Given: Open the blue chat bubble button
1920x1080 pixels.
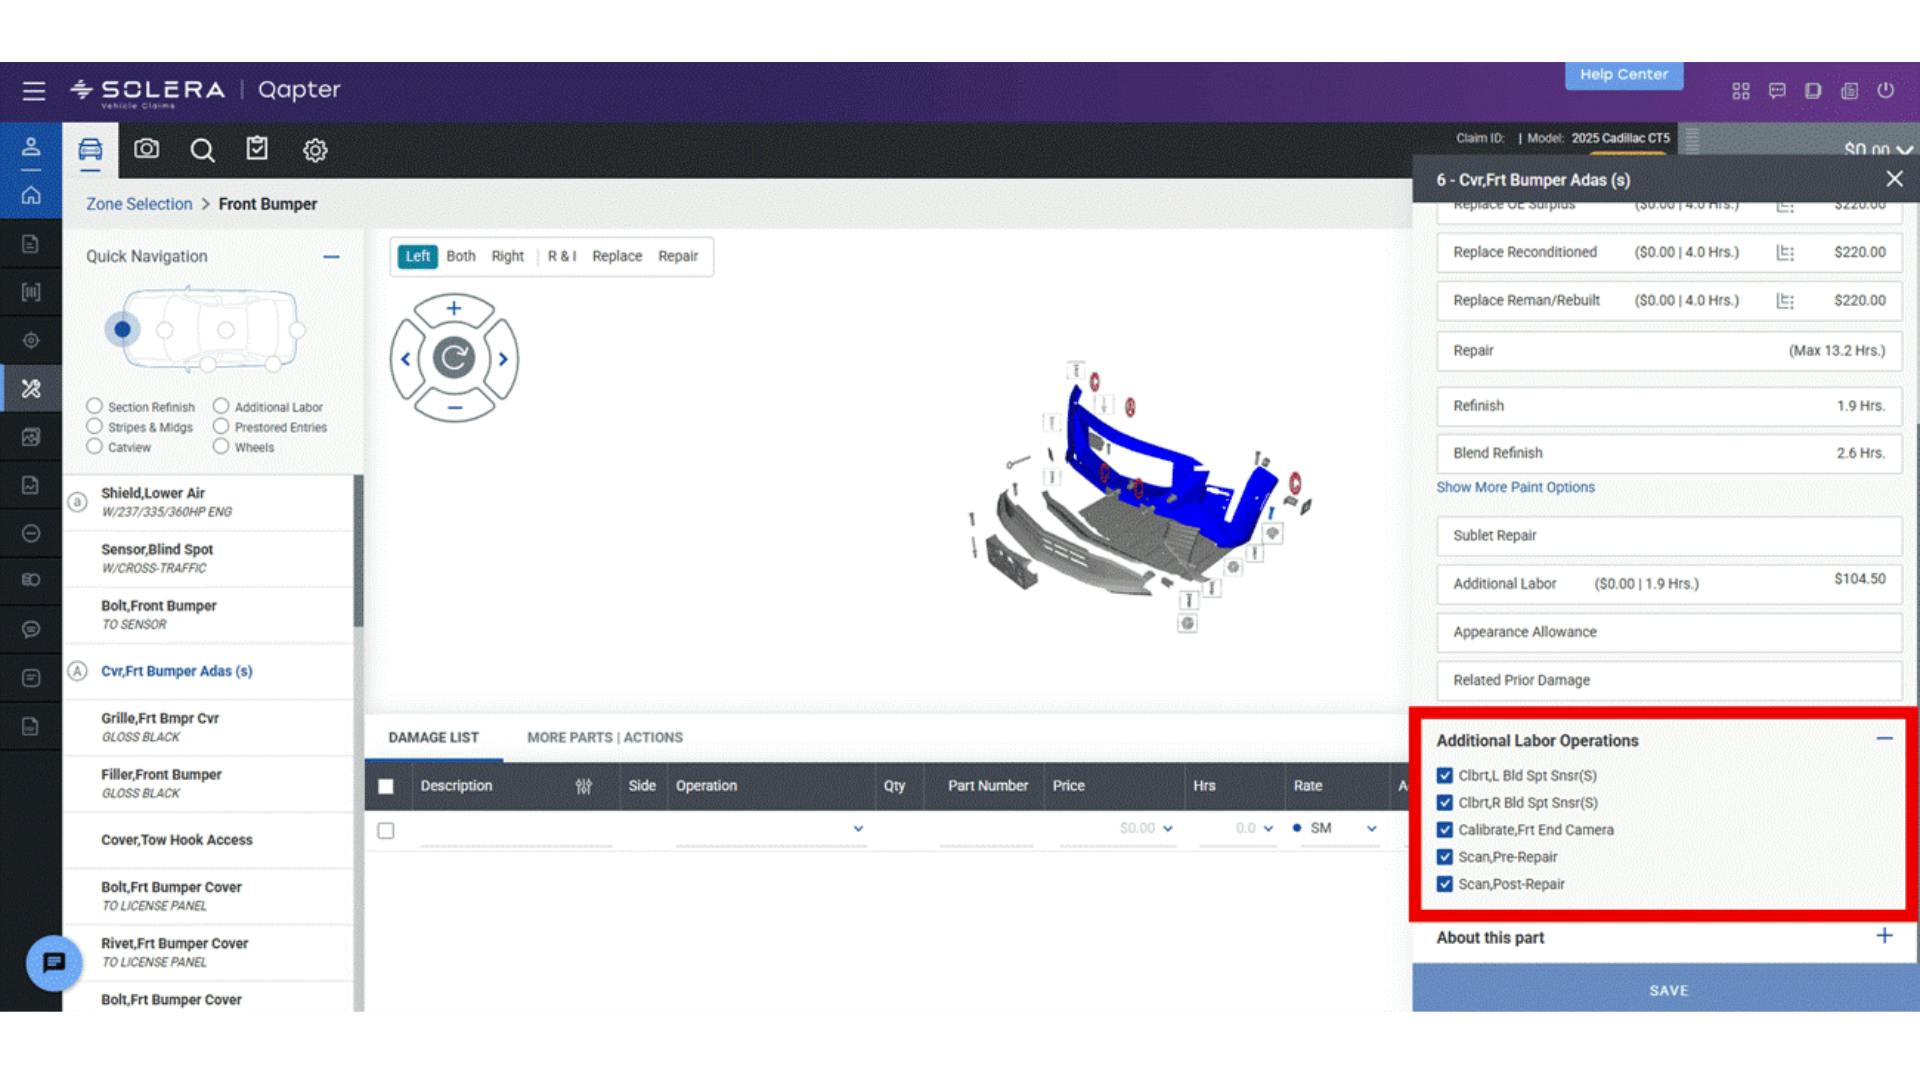Looking at the screenshot, I should pyautogui.click(x=54, y=962).
